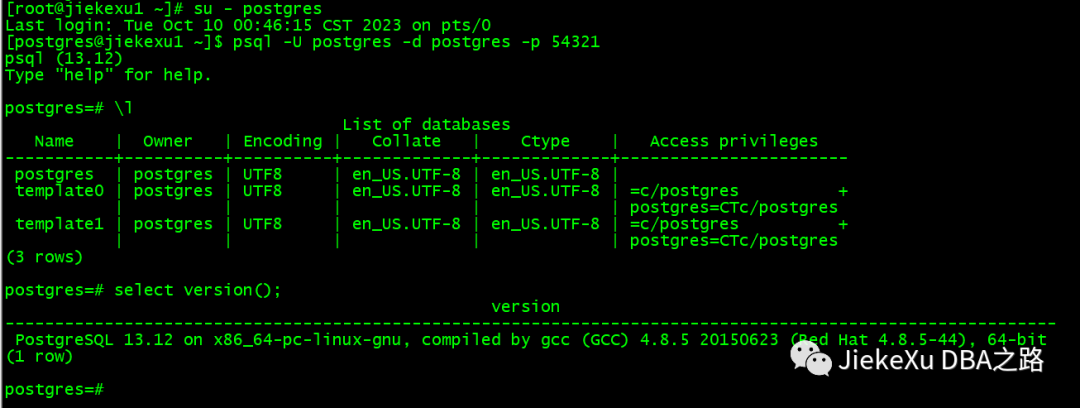The width and height of the screenshot is (1080, 408).
Task: Click the JiekeXu DBA watermark text
Action: pyautogui.click(x=942, y=360)
